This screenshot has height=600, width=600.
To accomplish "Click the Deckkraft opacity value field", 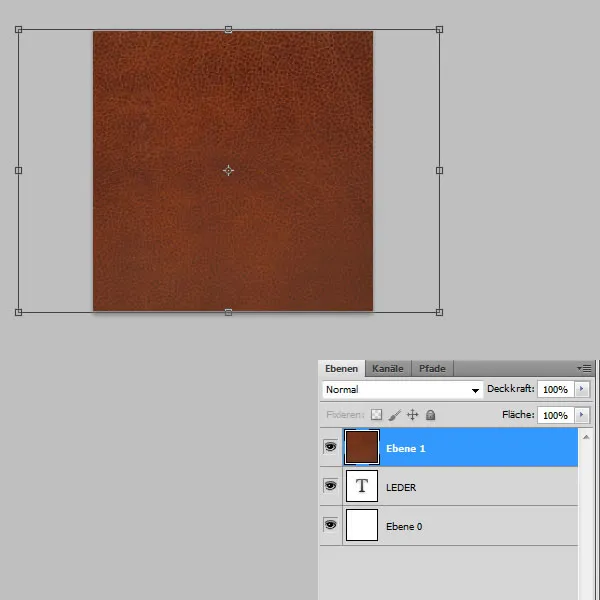I will click(x=554, y=389).
